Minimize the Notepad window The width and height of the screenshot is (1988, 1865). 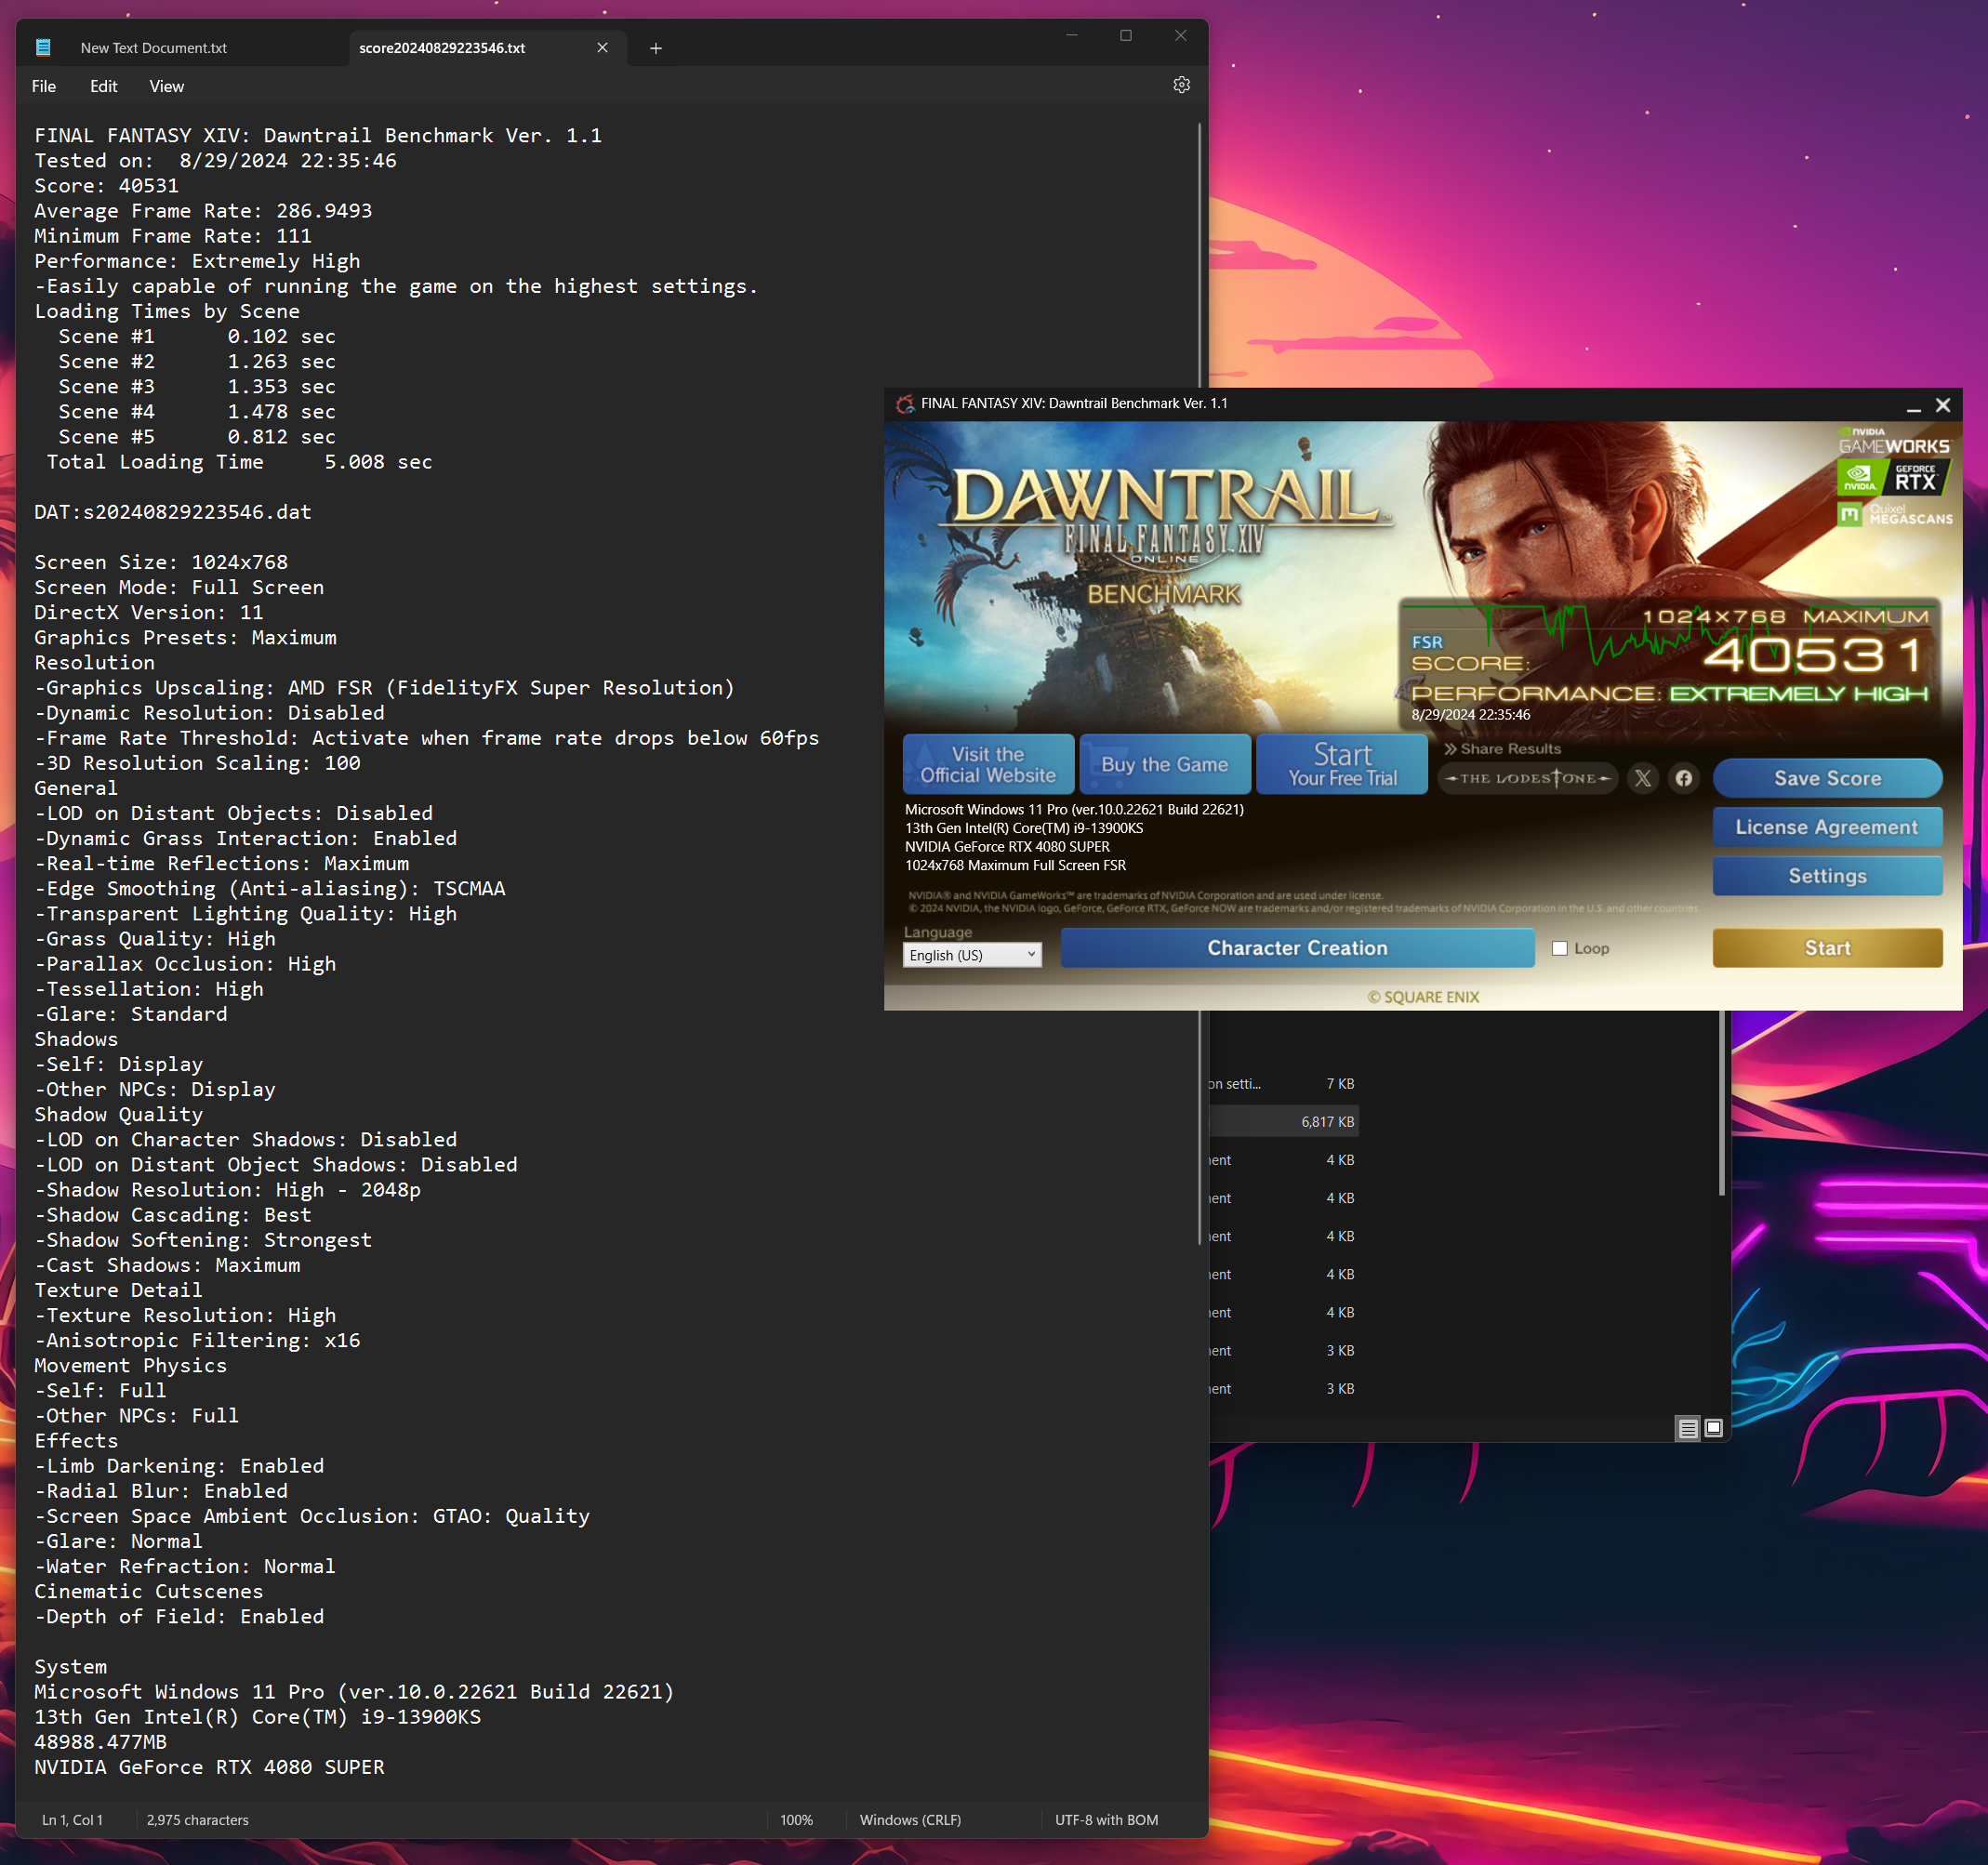pos(1072,35)
